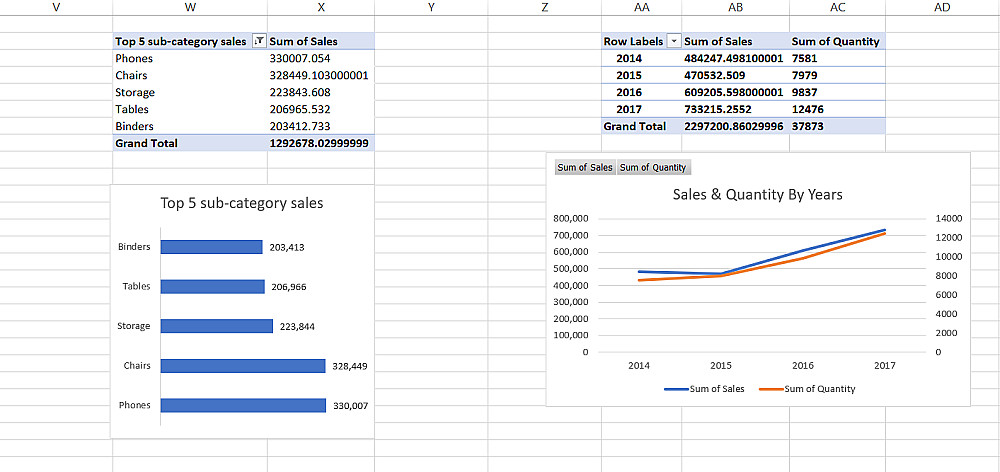Select the Binders row label cell

[190, 126]
